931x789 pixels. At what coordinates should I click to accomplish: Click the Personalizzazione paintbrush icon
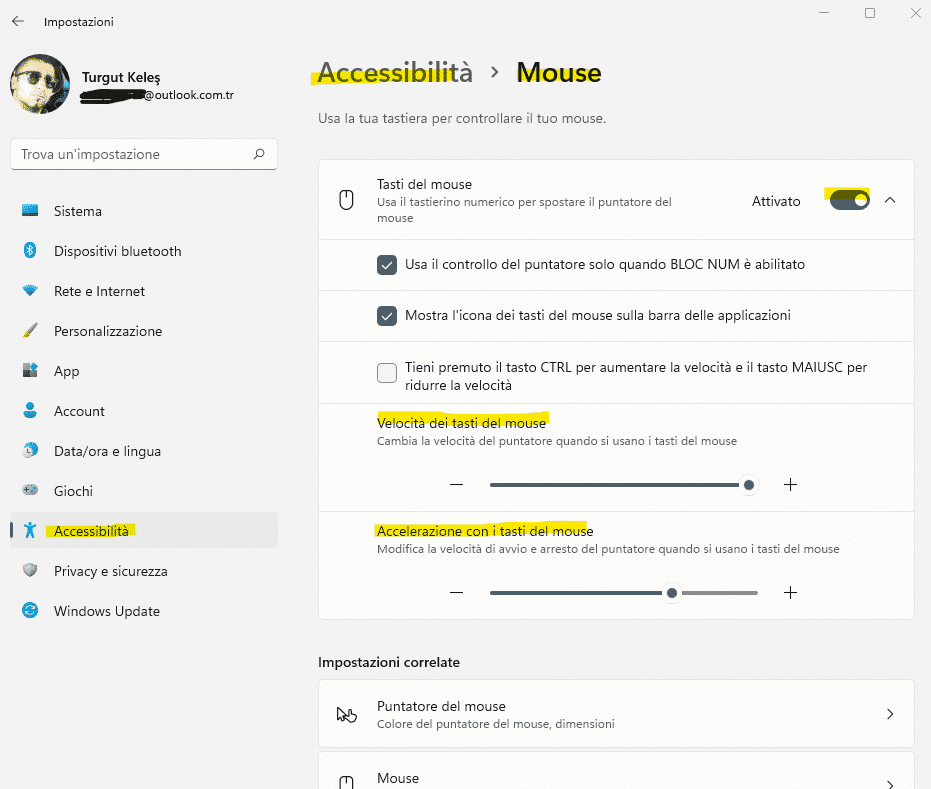click(x=30, y=331)
